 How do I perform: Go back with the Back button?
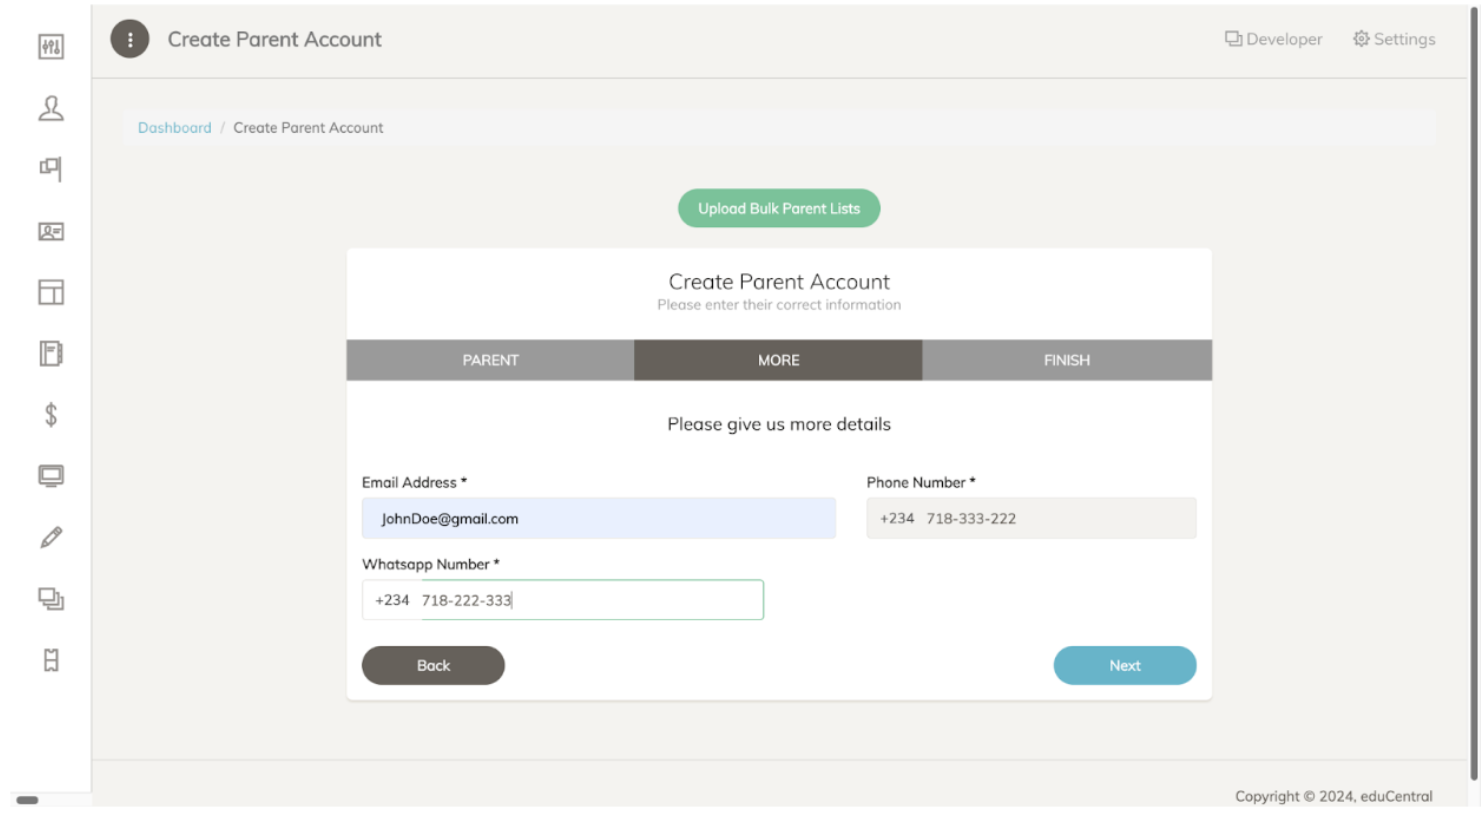(x=433, y=665)
